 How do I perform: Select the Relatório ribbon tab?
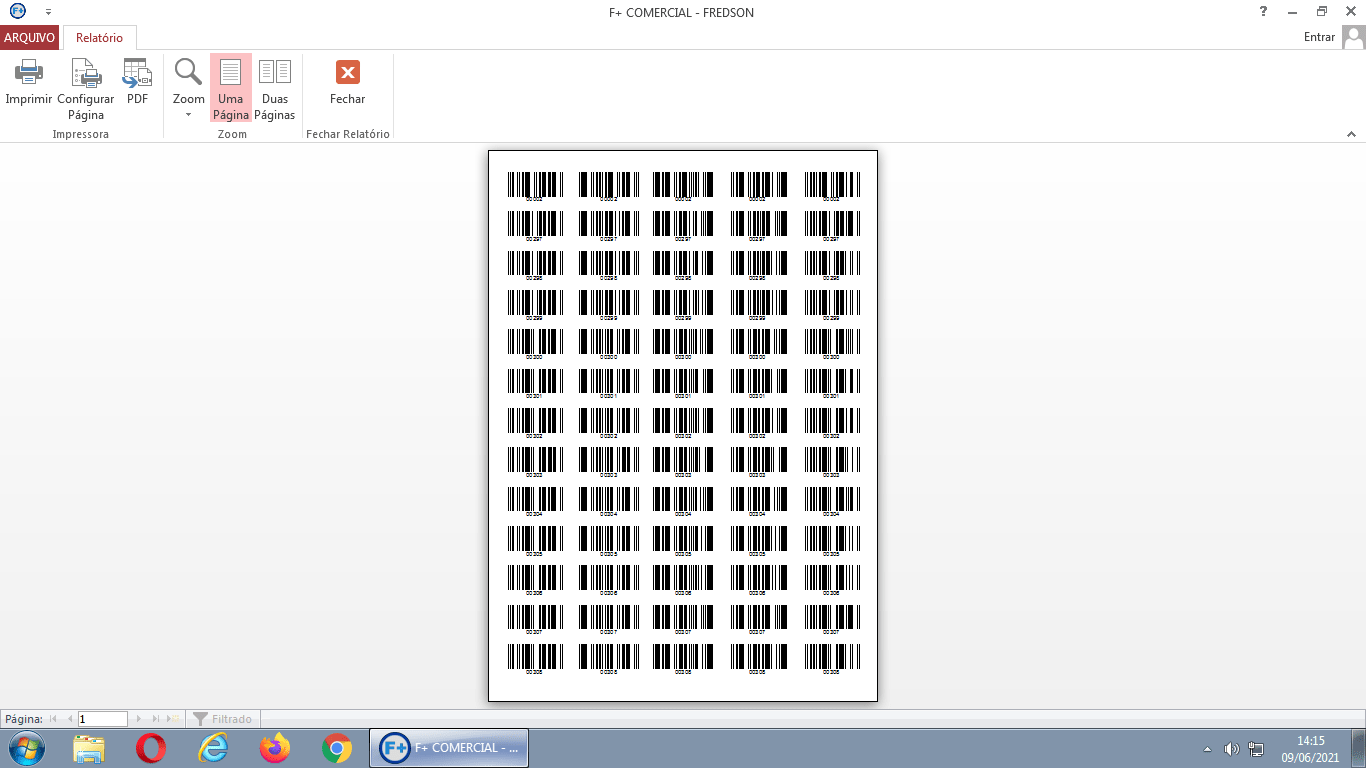coord(99,38)
